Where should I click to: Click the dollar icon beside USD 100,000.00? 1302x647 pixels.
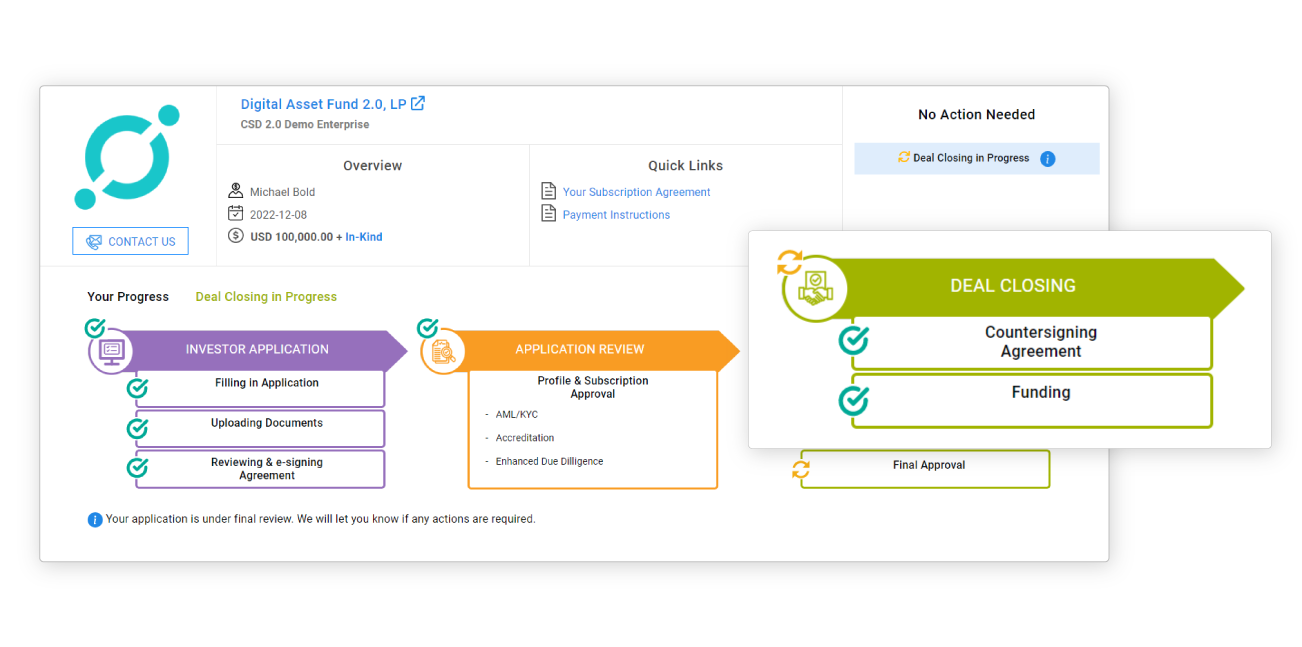click(236, 236)
